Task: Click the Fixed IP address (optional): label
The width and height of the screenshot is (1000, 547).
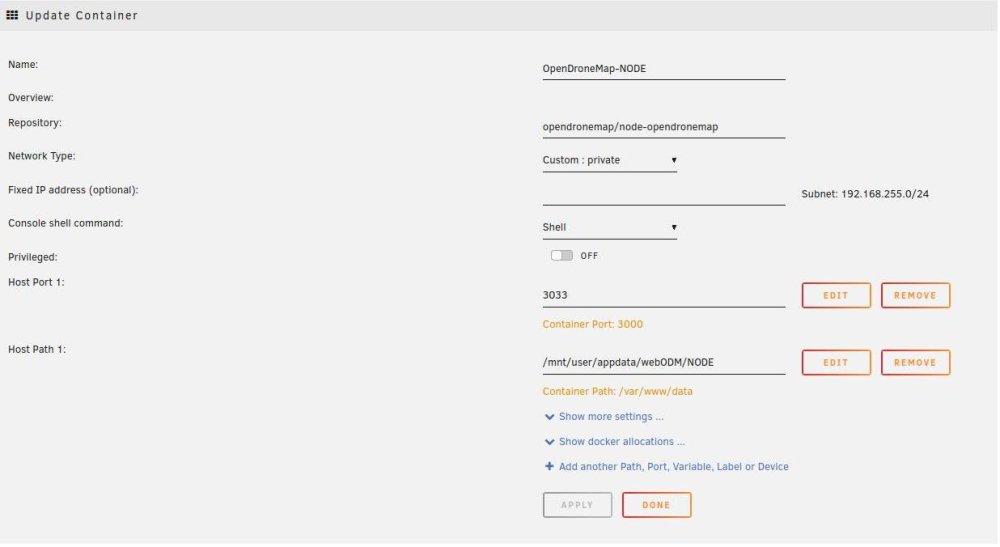Action: (x=73, y=190)
